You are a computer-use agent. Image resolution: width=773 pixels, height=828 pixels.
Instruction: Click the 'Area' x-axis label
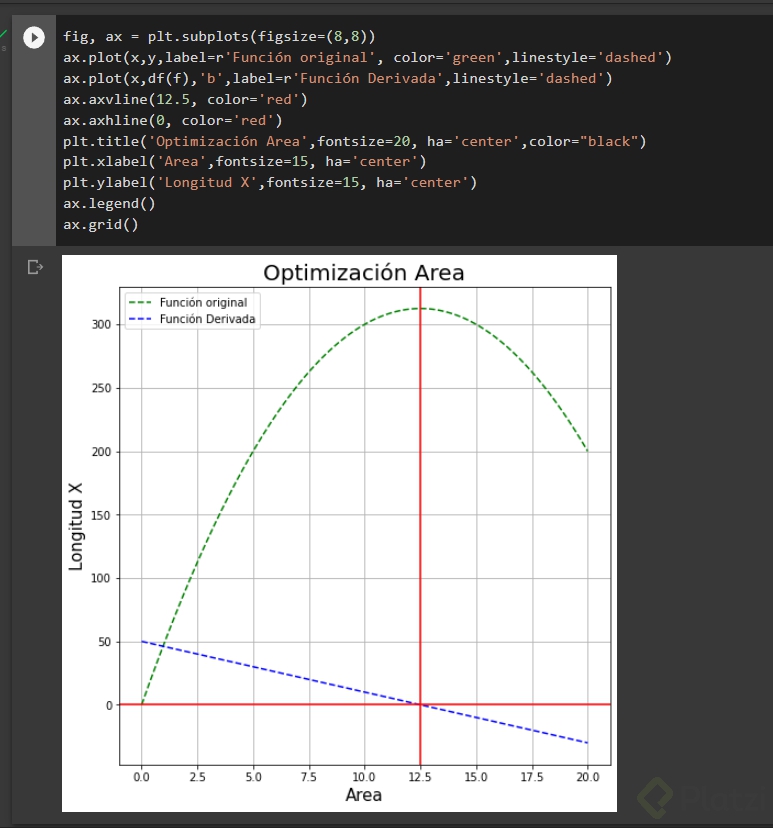(364, 795)
